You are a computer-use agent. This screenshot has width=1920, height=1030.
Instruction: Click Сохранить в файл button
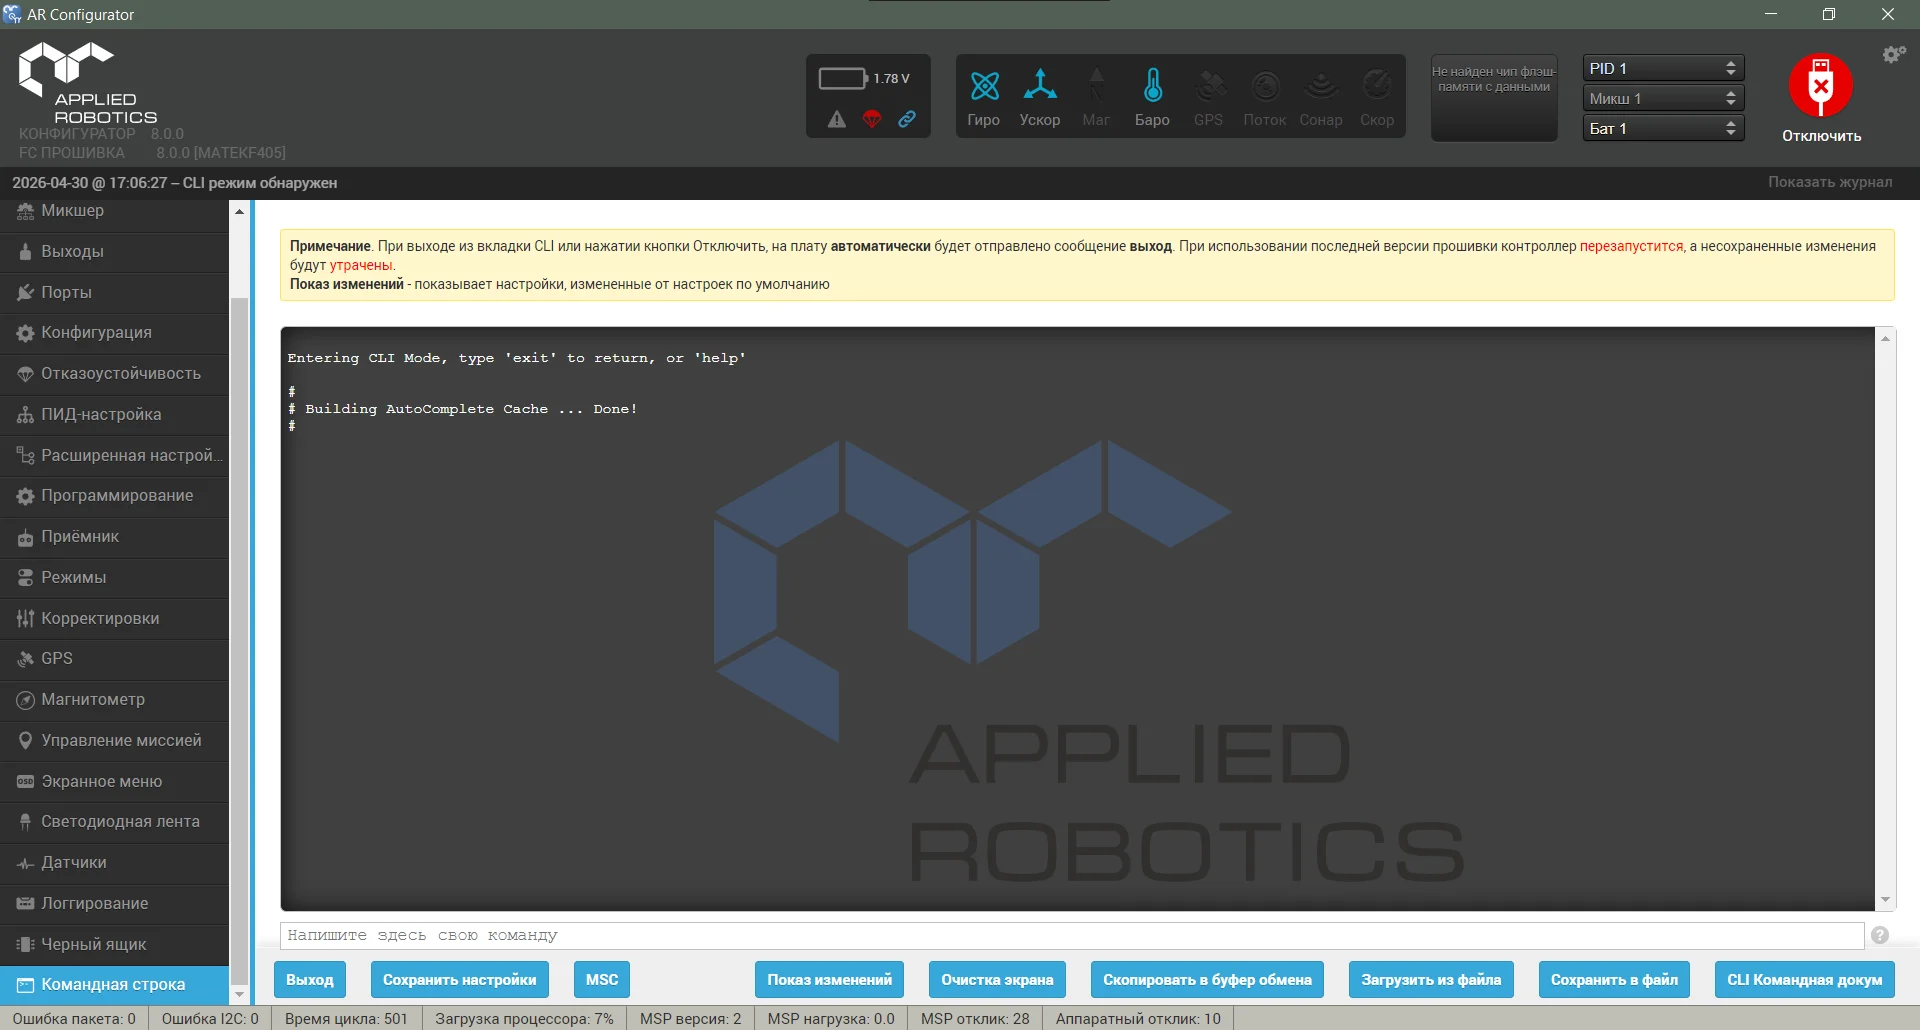pyautogui.click(x=1614, y=980)
